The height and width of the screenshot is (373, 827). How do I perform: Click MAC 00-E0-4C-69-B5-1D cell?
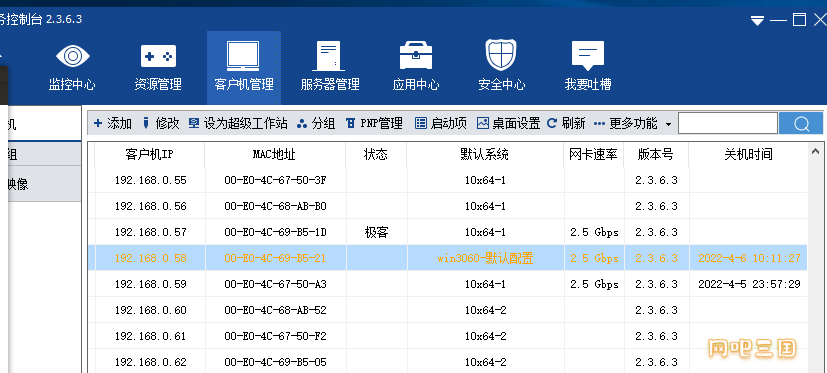point(275,232)
